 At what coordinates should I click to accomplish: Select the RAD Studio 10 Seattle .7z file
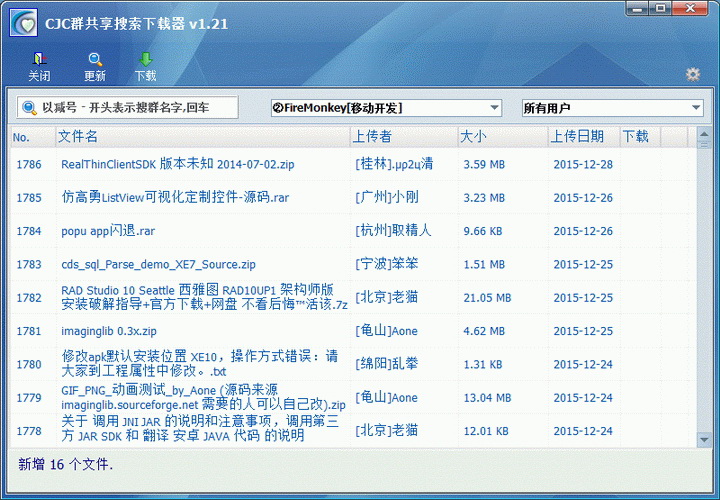coord(204,297)
